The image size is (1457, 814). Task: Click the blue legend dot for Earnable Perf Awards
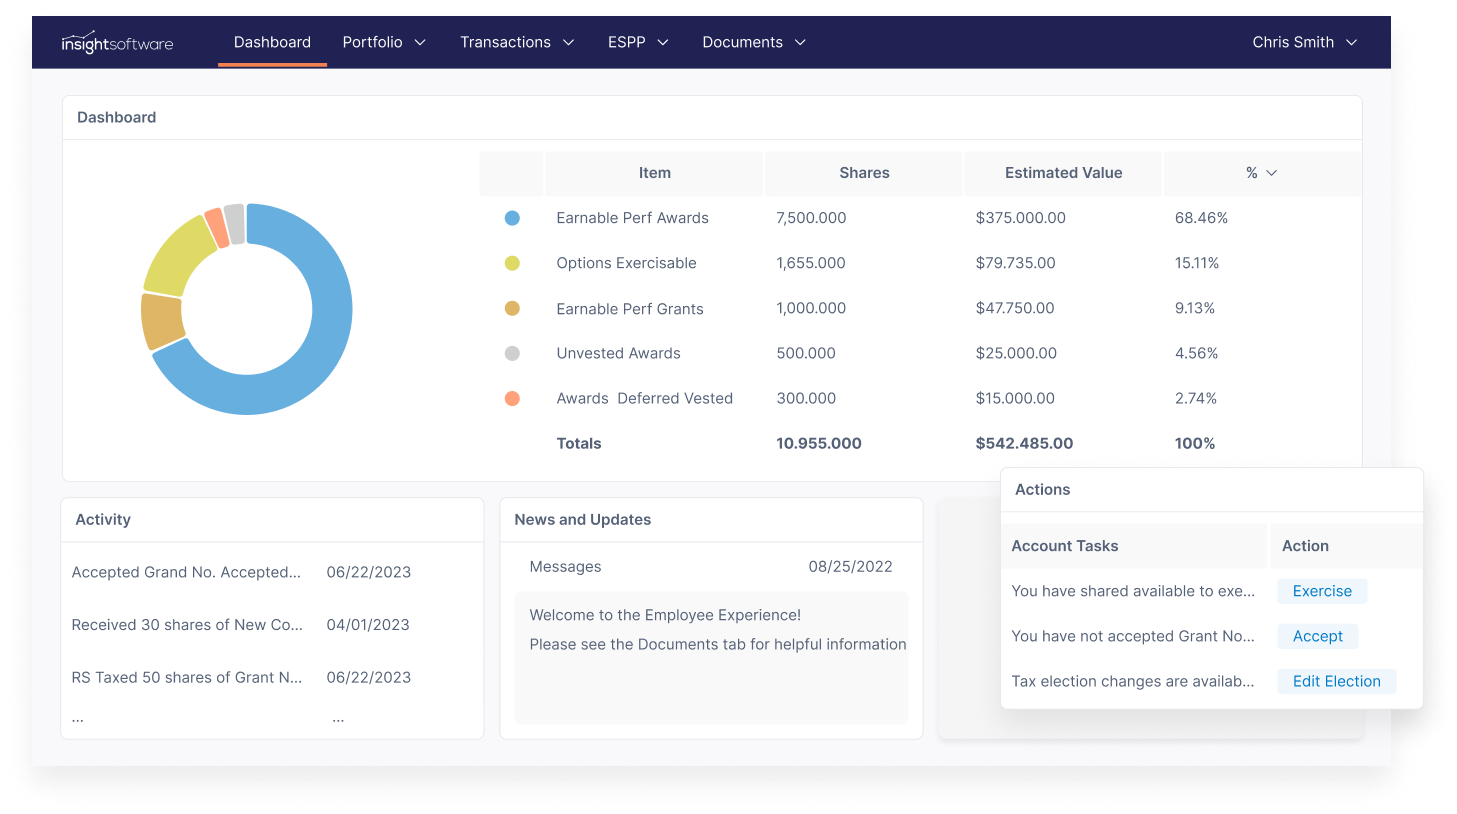coord(513,218)
